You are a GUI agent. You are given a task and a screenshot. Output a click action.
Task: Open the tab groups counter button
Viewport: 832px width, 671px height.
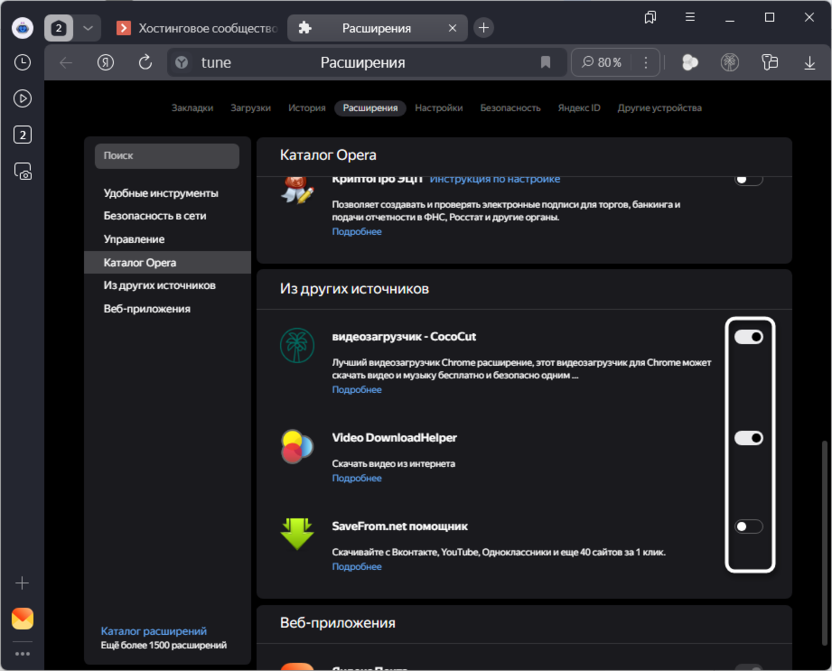point(58,28)
